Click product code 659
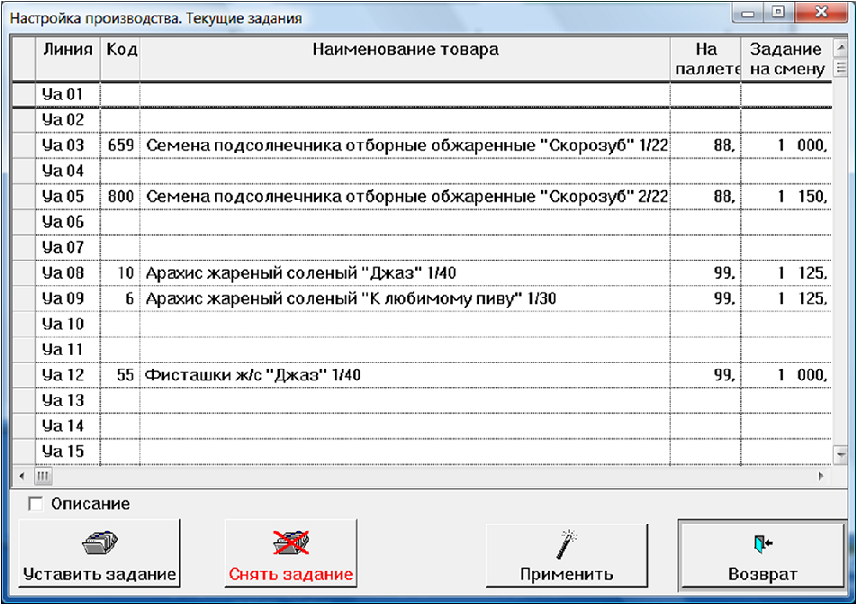The width and height of the screenshot is (857, 605). [x=121, y=145]
